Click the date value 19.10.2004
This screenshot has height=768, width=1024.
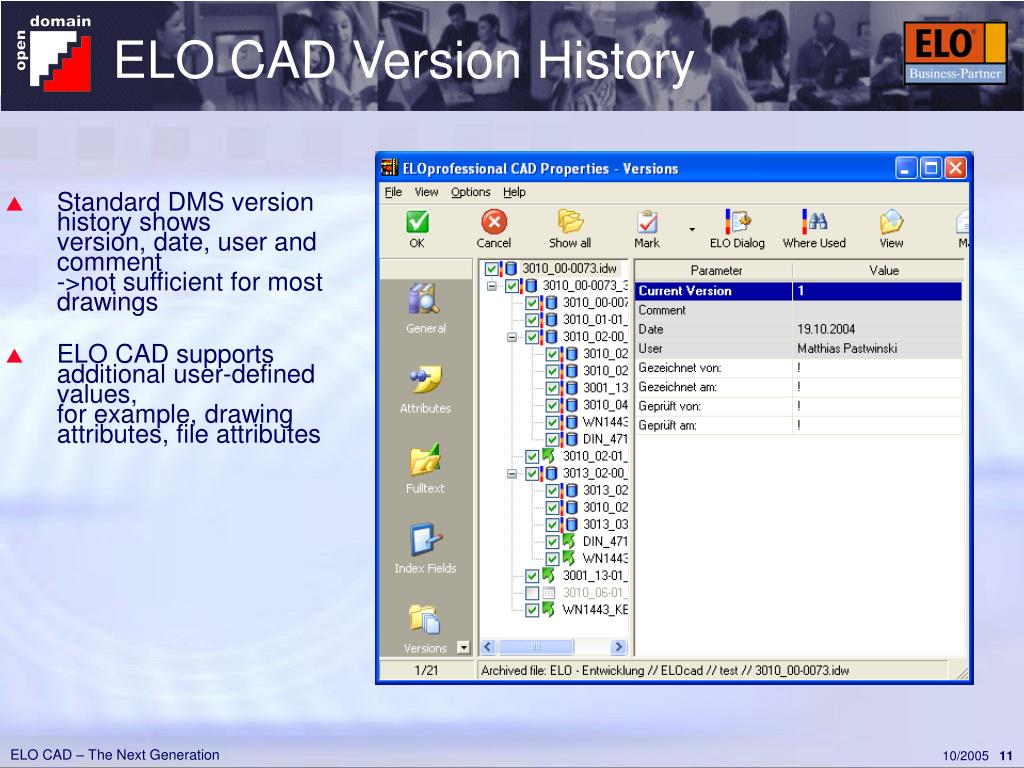click(825, 329)
